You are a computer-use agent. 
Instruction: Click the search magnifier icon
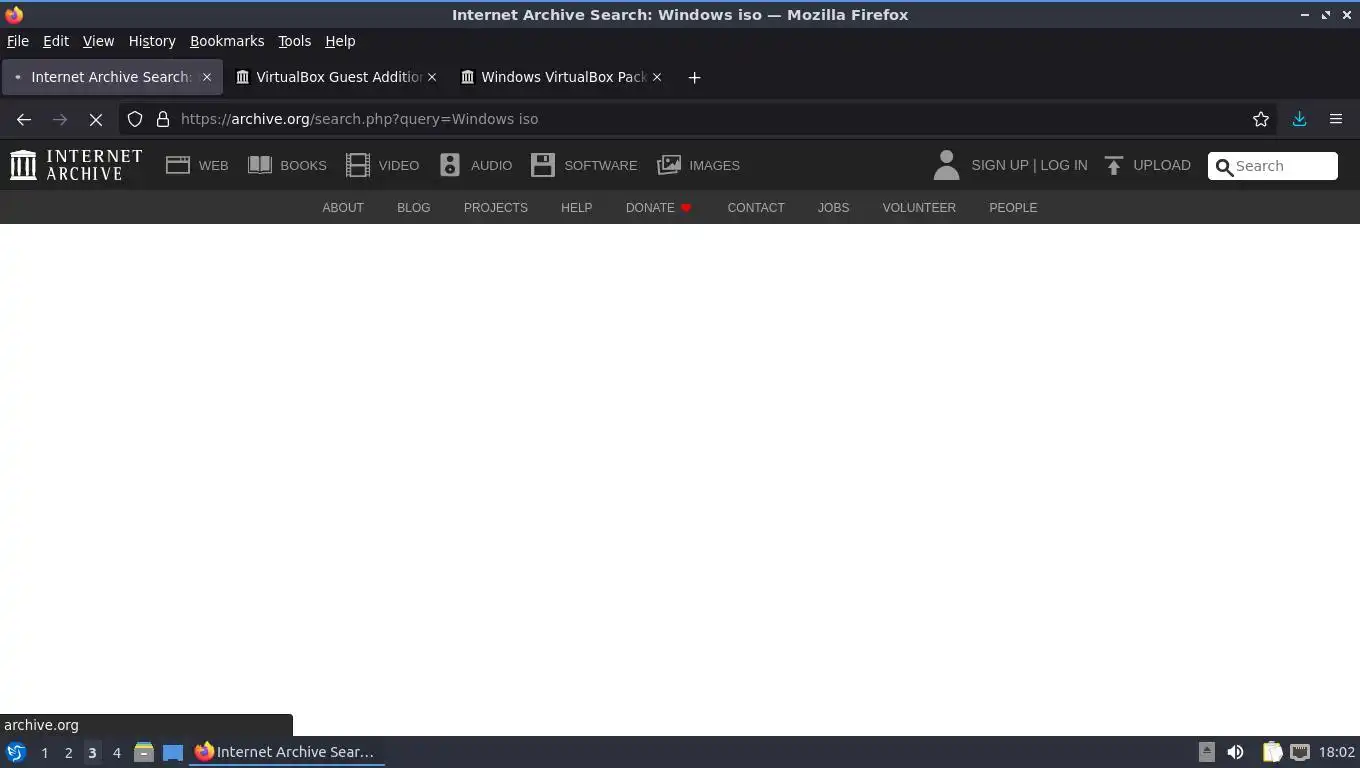(1224, 167)
